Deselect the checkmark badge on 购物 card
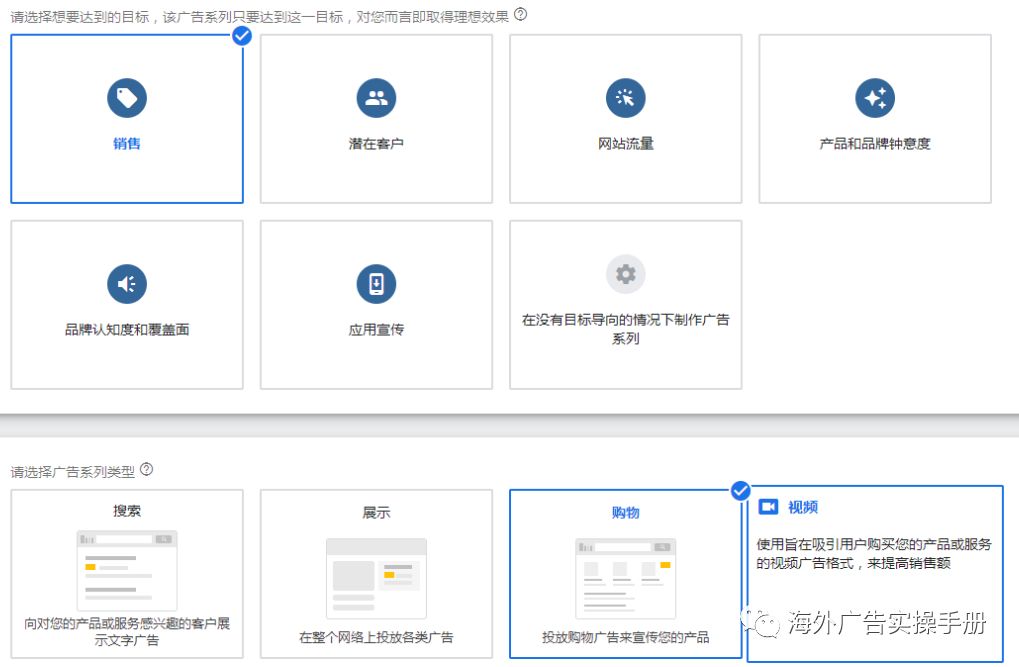This screenshot has width=1019, height=667. (740, 490)
